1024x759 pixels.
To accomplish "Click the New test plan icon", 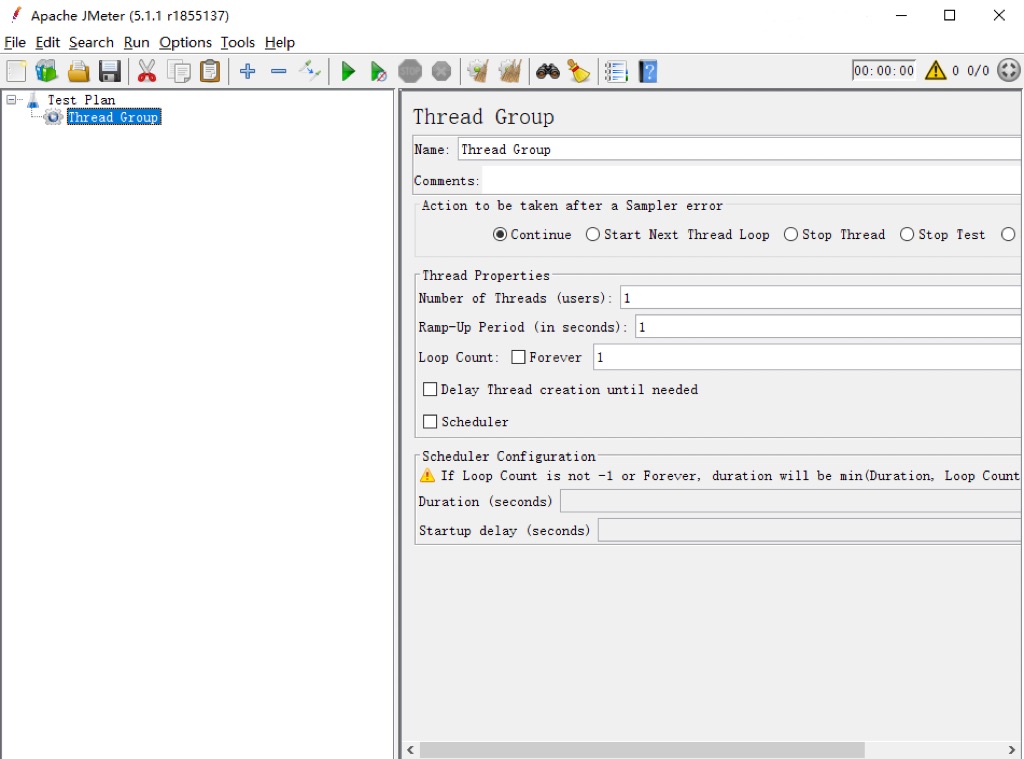I will pyautogui.click(x=16, y=71).
